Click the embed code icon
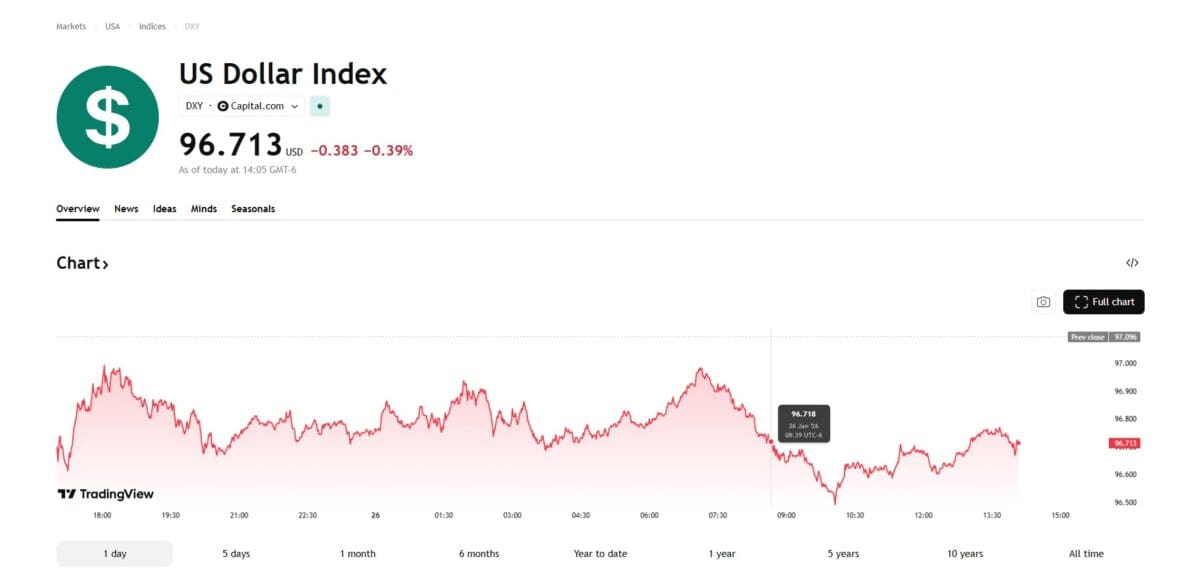Image resolution: width=1200 pixels, height=587 pixels. point(1132,263)
